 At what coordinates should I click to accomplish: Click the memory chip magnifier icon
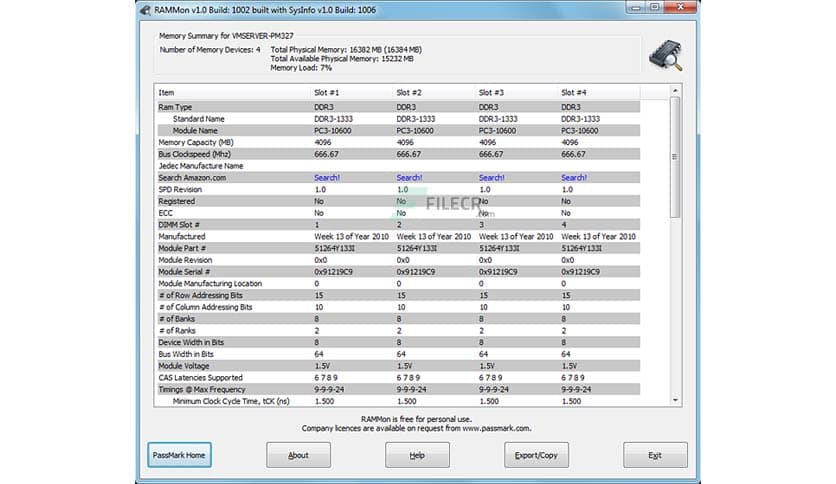point(661,53)
